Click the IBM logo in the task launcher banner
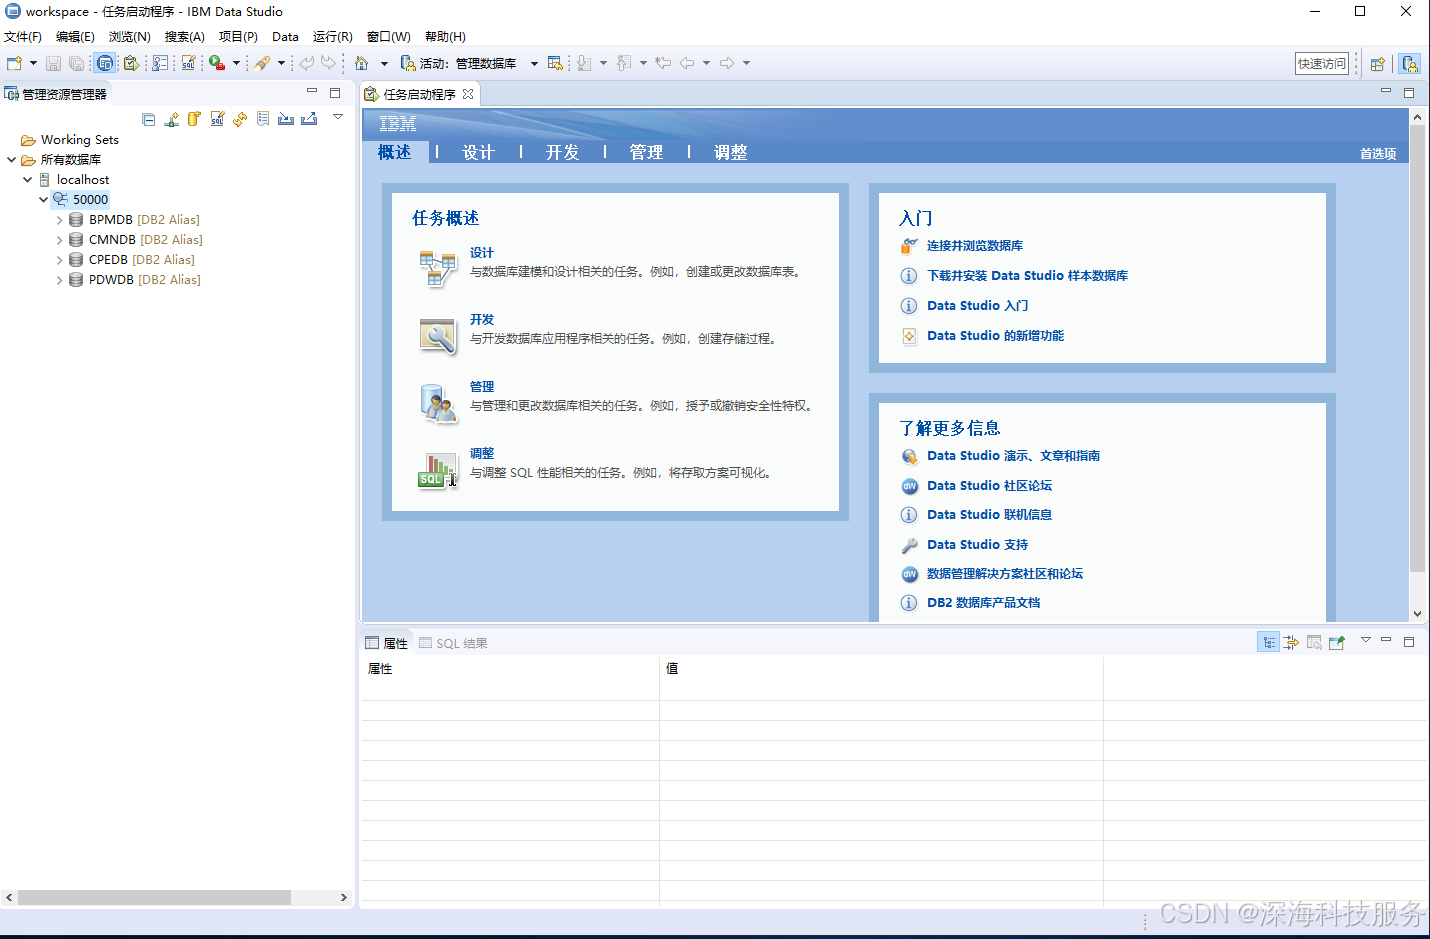Screen dimensions: 1430x939 [398, 124]
